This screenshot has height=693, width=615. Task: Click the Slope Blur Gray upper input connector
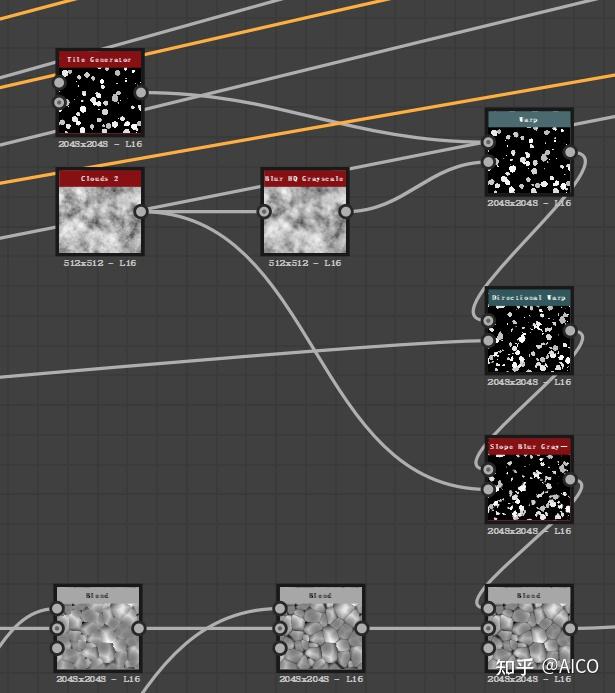[488, 469]
